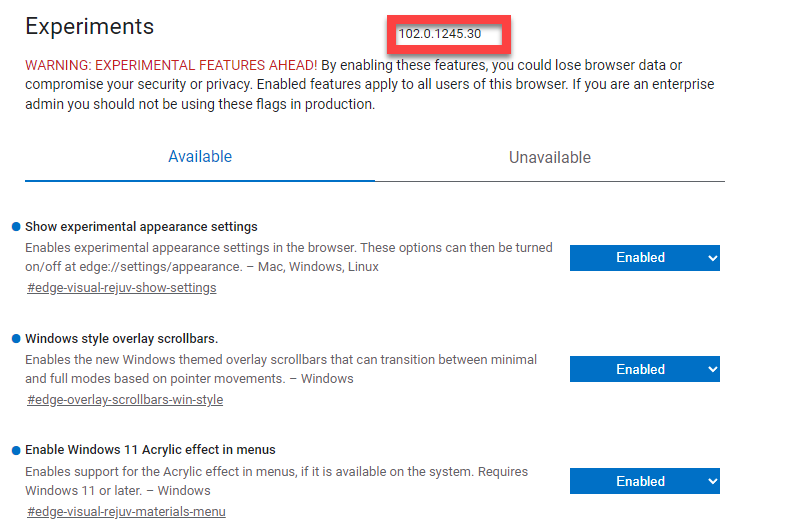Click the version number 102.0.1245.30
Image resolution: width=789 pixels, height=528 pixels.
440,34
